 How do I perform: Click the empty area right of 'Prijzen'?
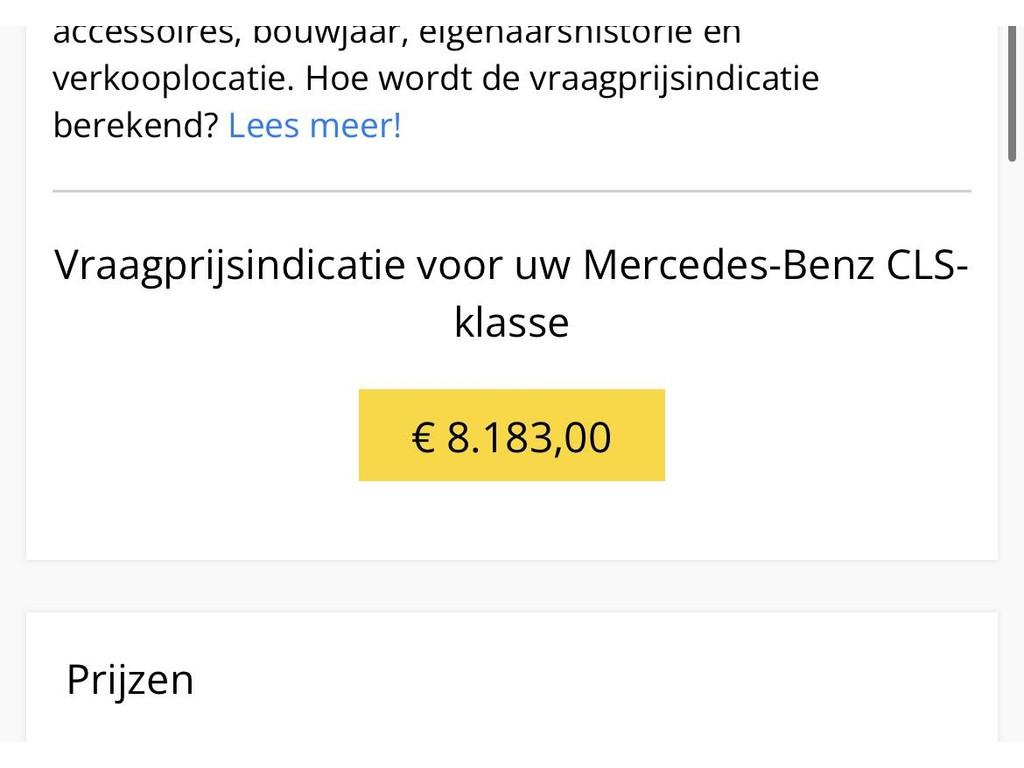(x=588, y=680)
